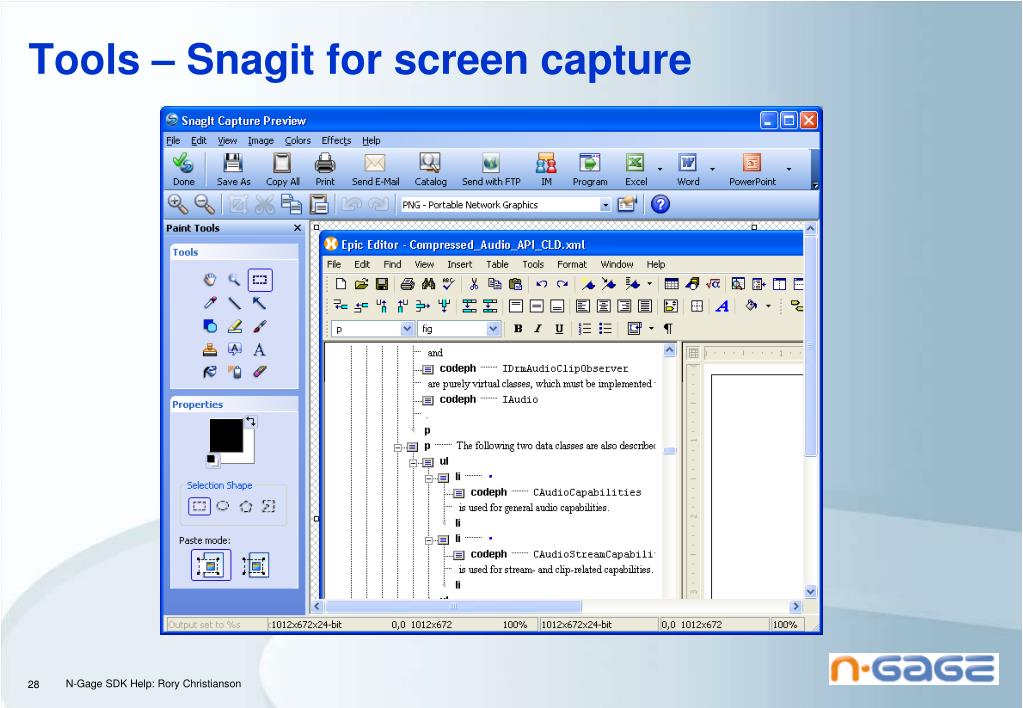Open the SnagIt Colors menu
Viewport: 1023px width, 708px height.
point(298,140)
